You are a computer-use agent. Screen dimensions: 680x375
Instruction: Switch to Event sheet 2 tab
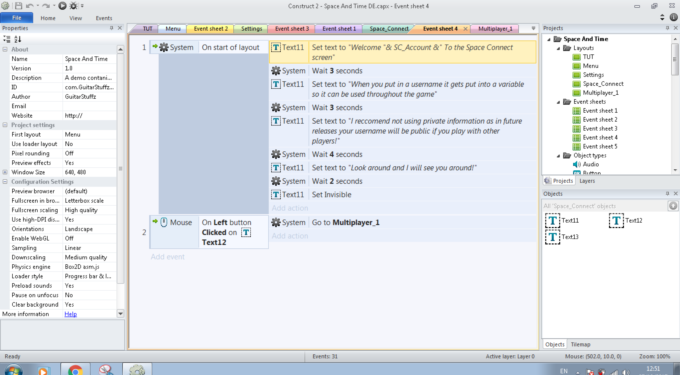[x=210, y=29]
